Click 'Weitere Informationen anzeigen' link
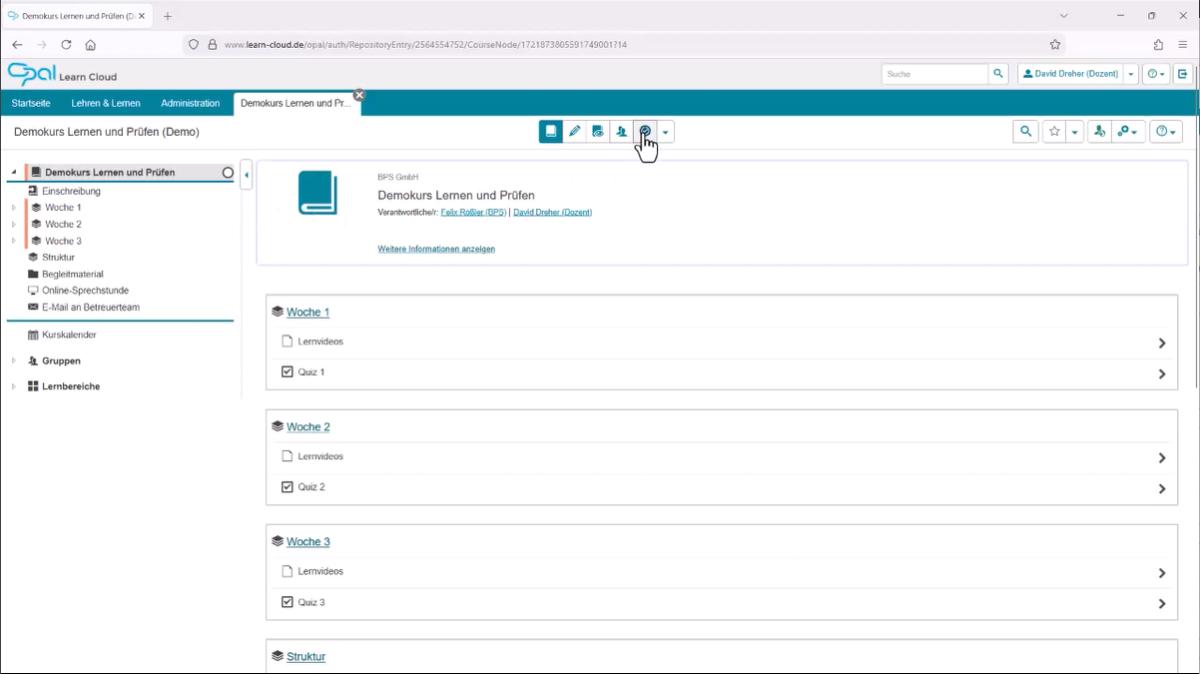Viewport: 1200px width, 674px height. [436, 249]
